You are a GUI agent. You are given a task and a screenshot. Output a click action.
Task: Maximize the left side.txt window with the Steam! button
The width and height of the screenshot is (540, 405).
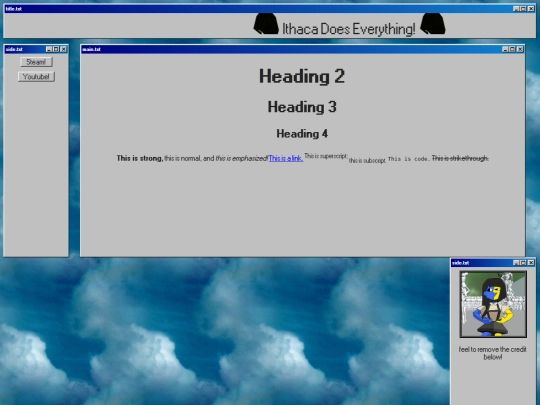click(x=56, y=49)
